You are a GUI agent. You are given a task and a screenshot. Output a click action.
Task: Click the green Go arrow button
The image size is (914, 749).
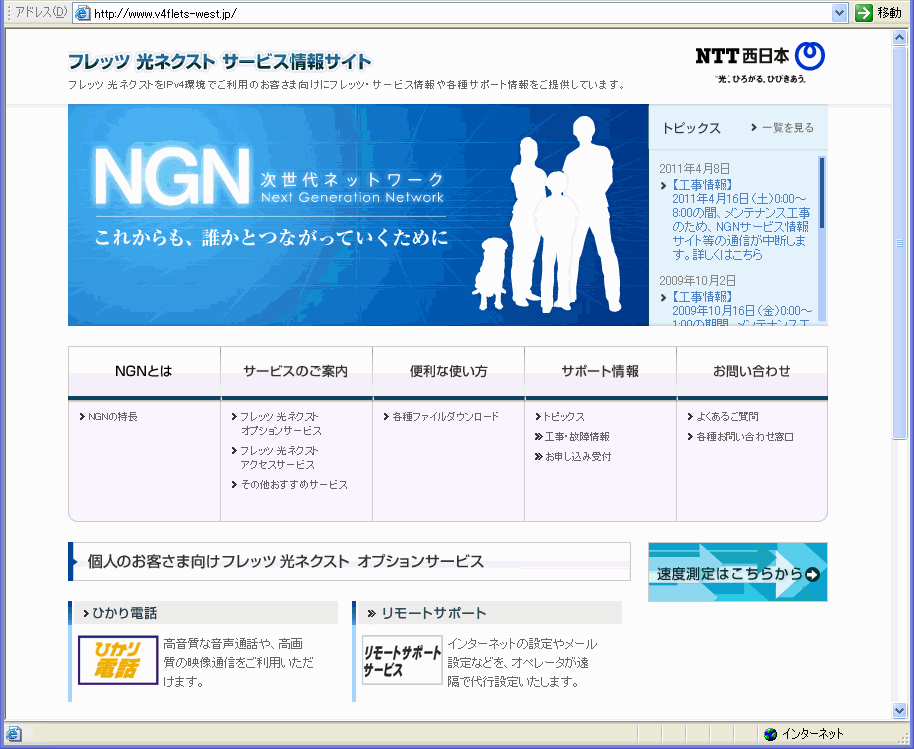point(864,13)
